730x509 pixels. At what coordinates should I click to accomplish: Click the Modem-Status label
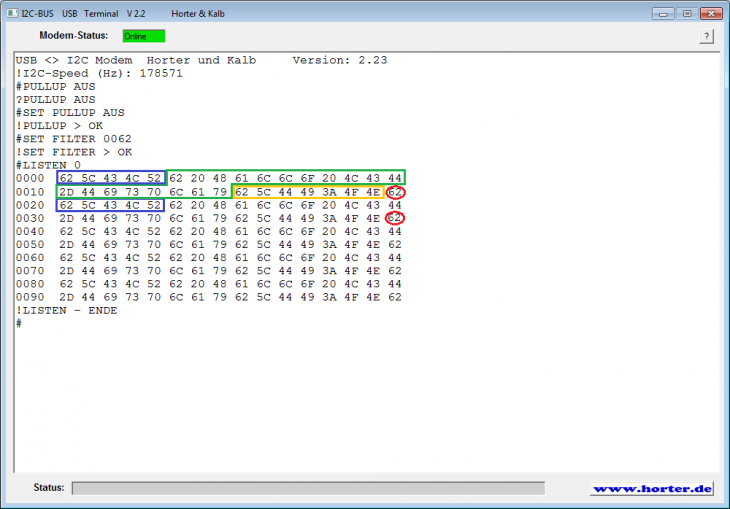click(73, 36)
